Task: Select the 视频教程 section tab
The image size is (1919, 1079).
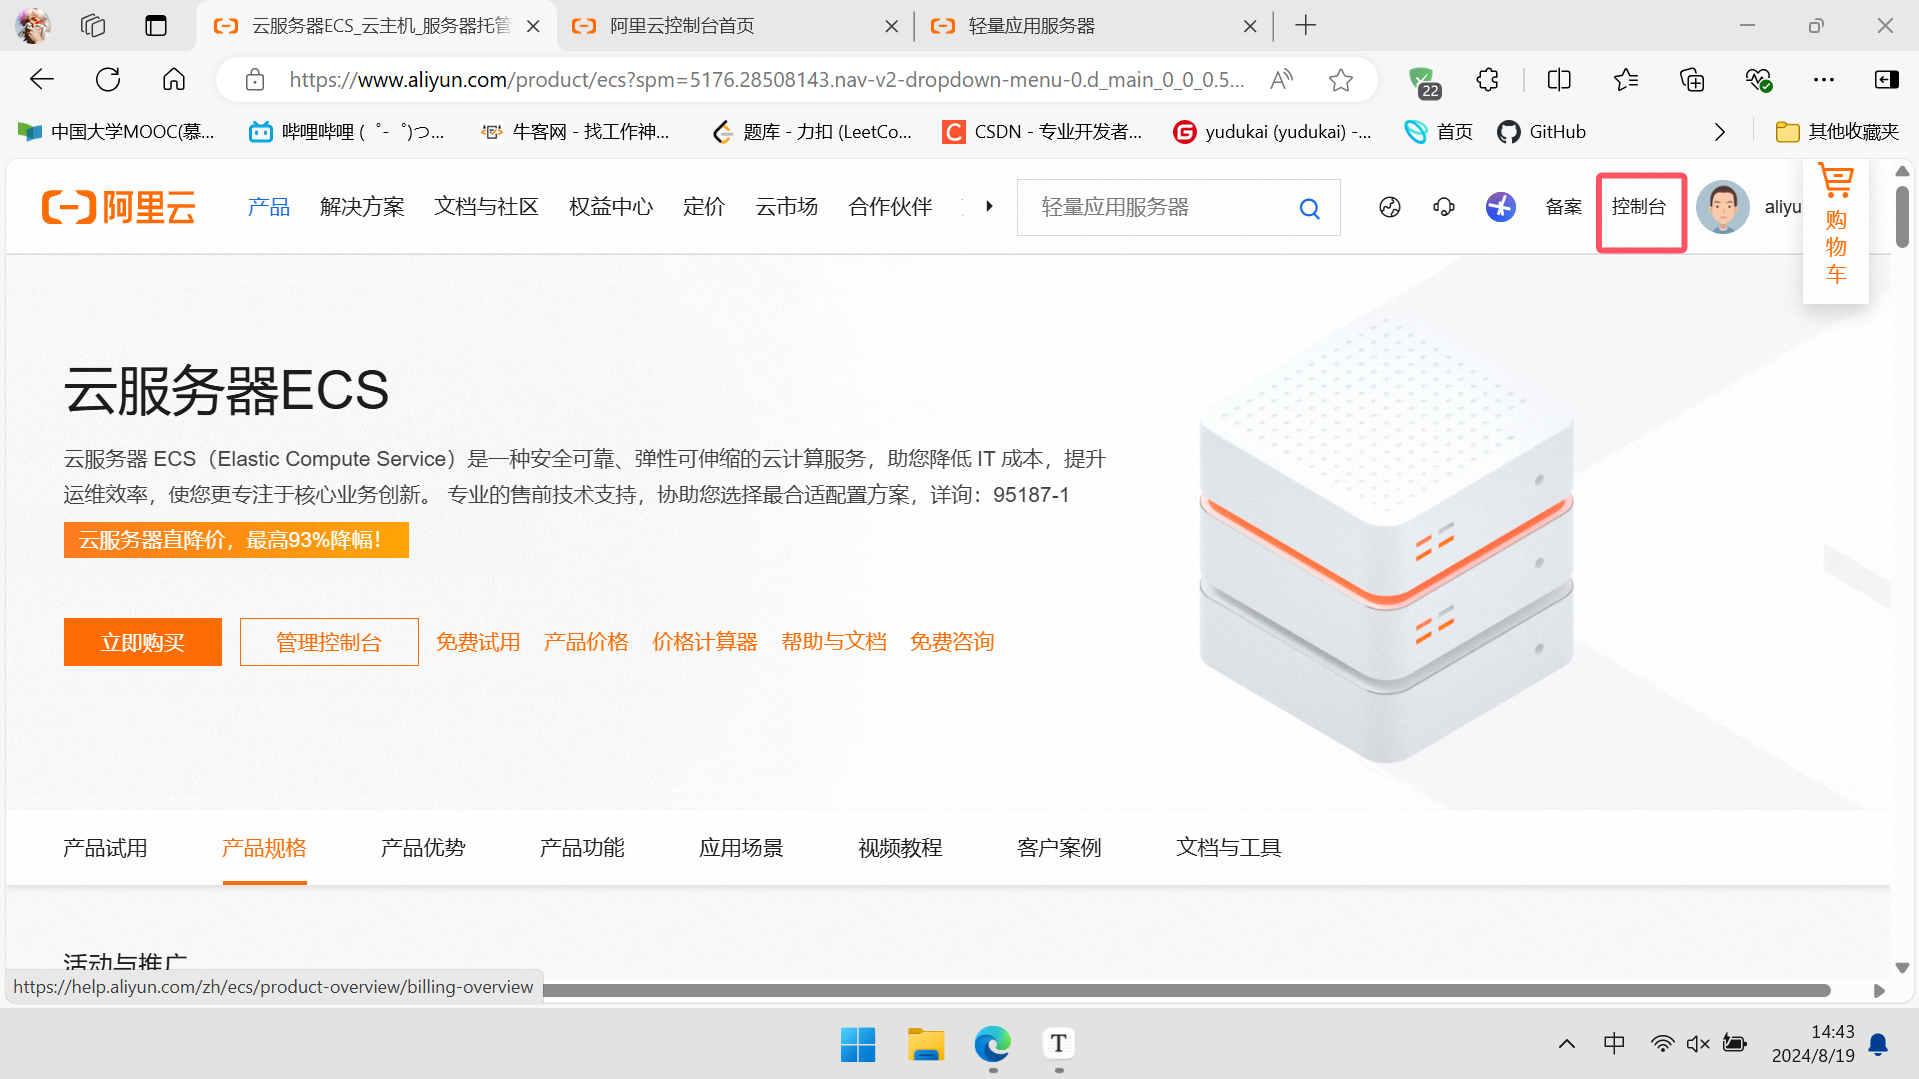Action: point(900,848)
